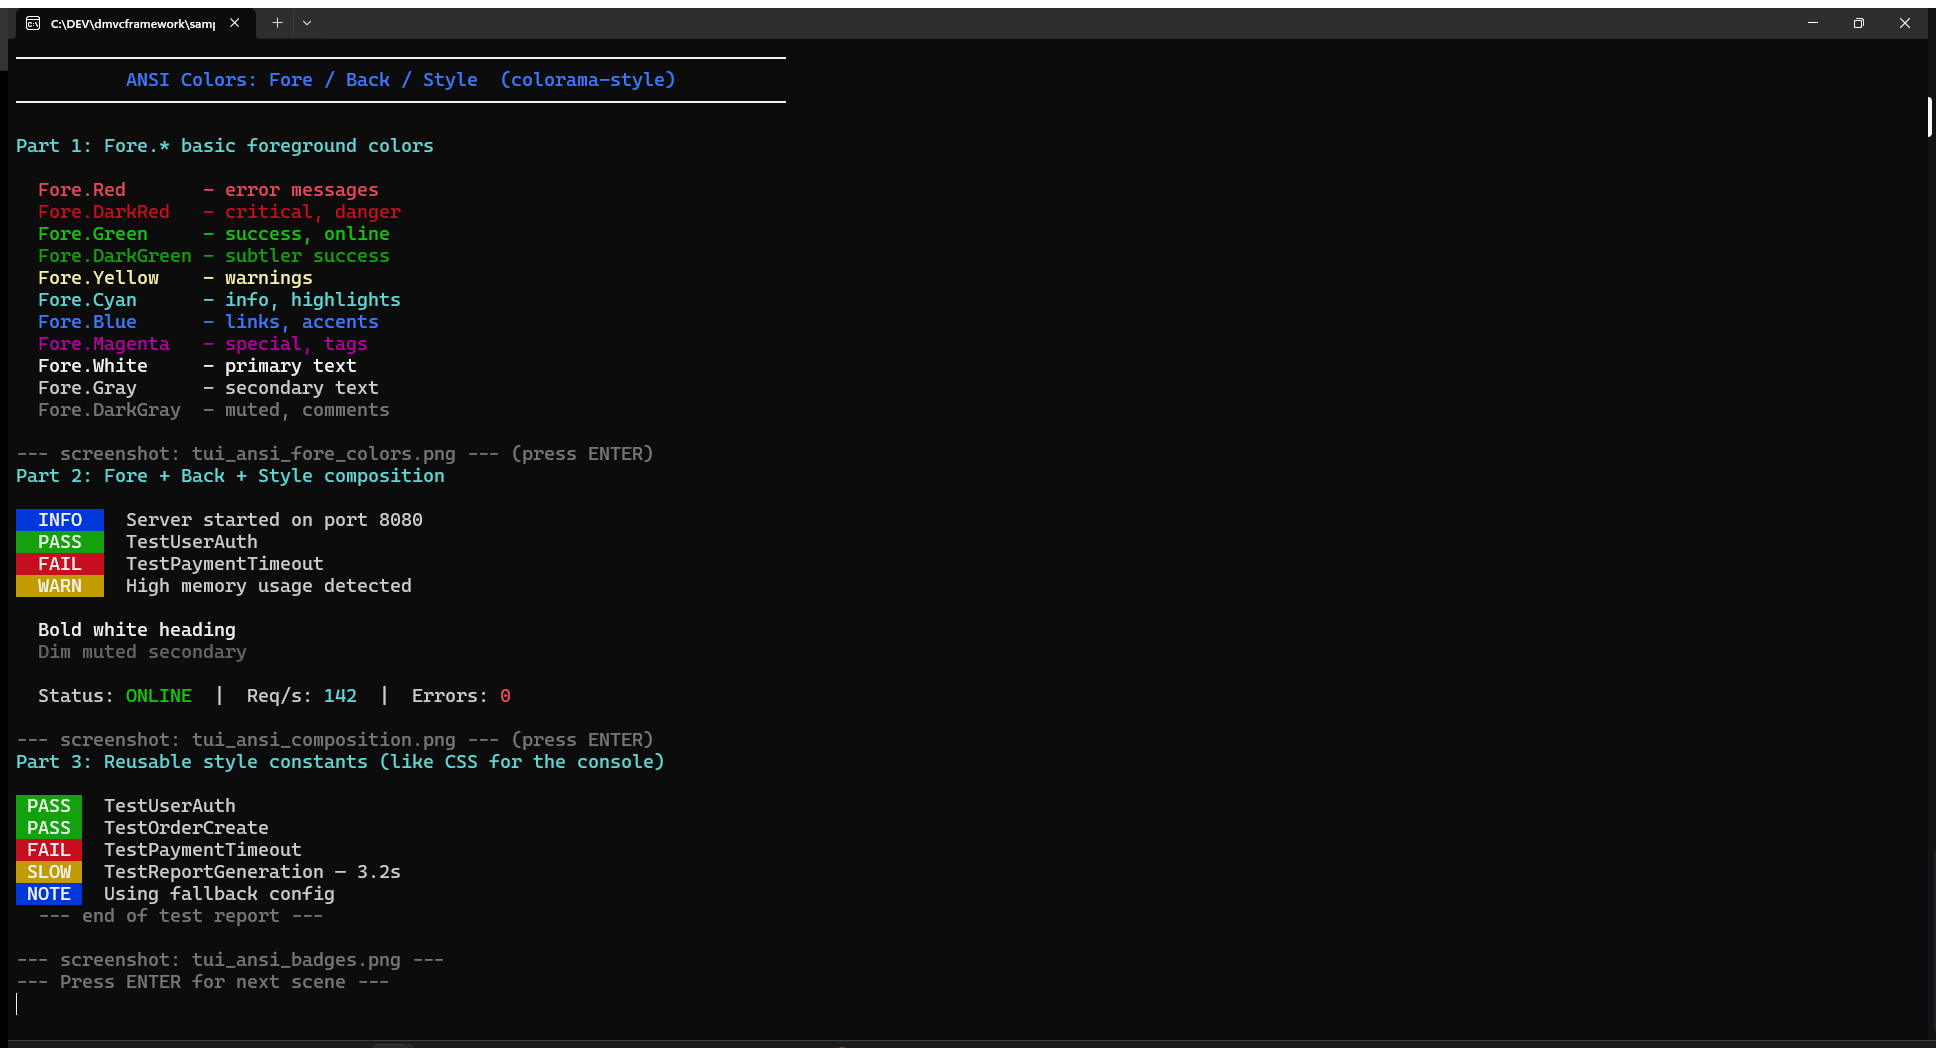1936x1048 pixels.
Task: Click 'special, tags' description
Action: pyautogui.click(x=296, y=344)
